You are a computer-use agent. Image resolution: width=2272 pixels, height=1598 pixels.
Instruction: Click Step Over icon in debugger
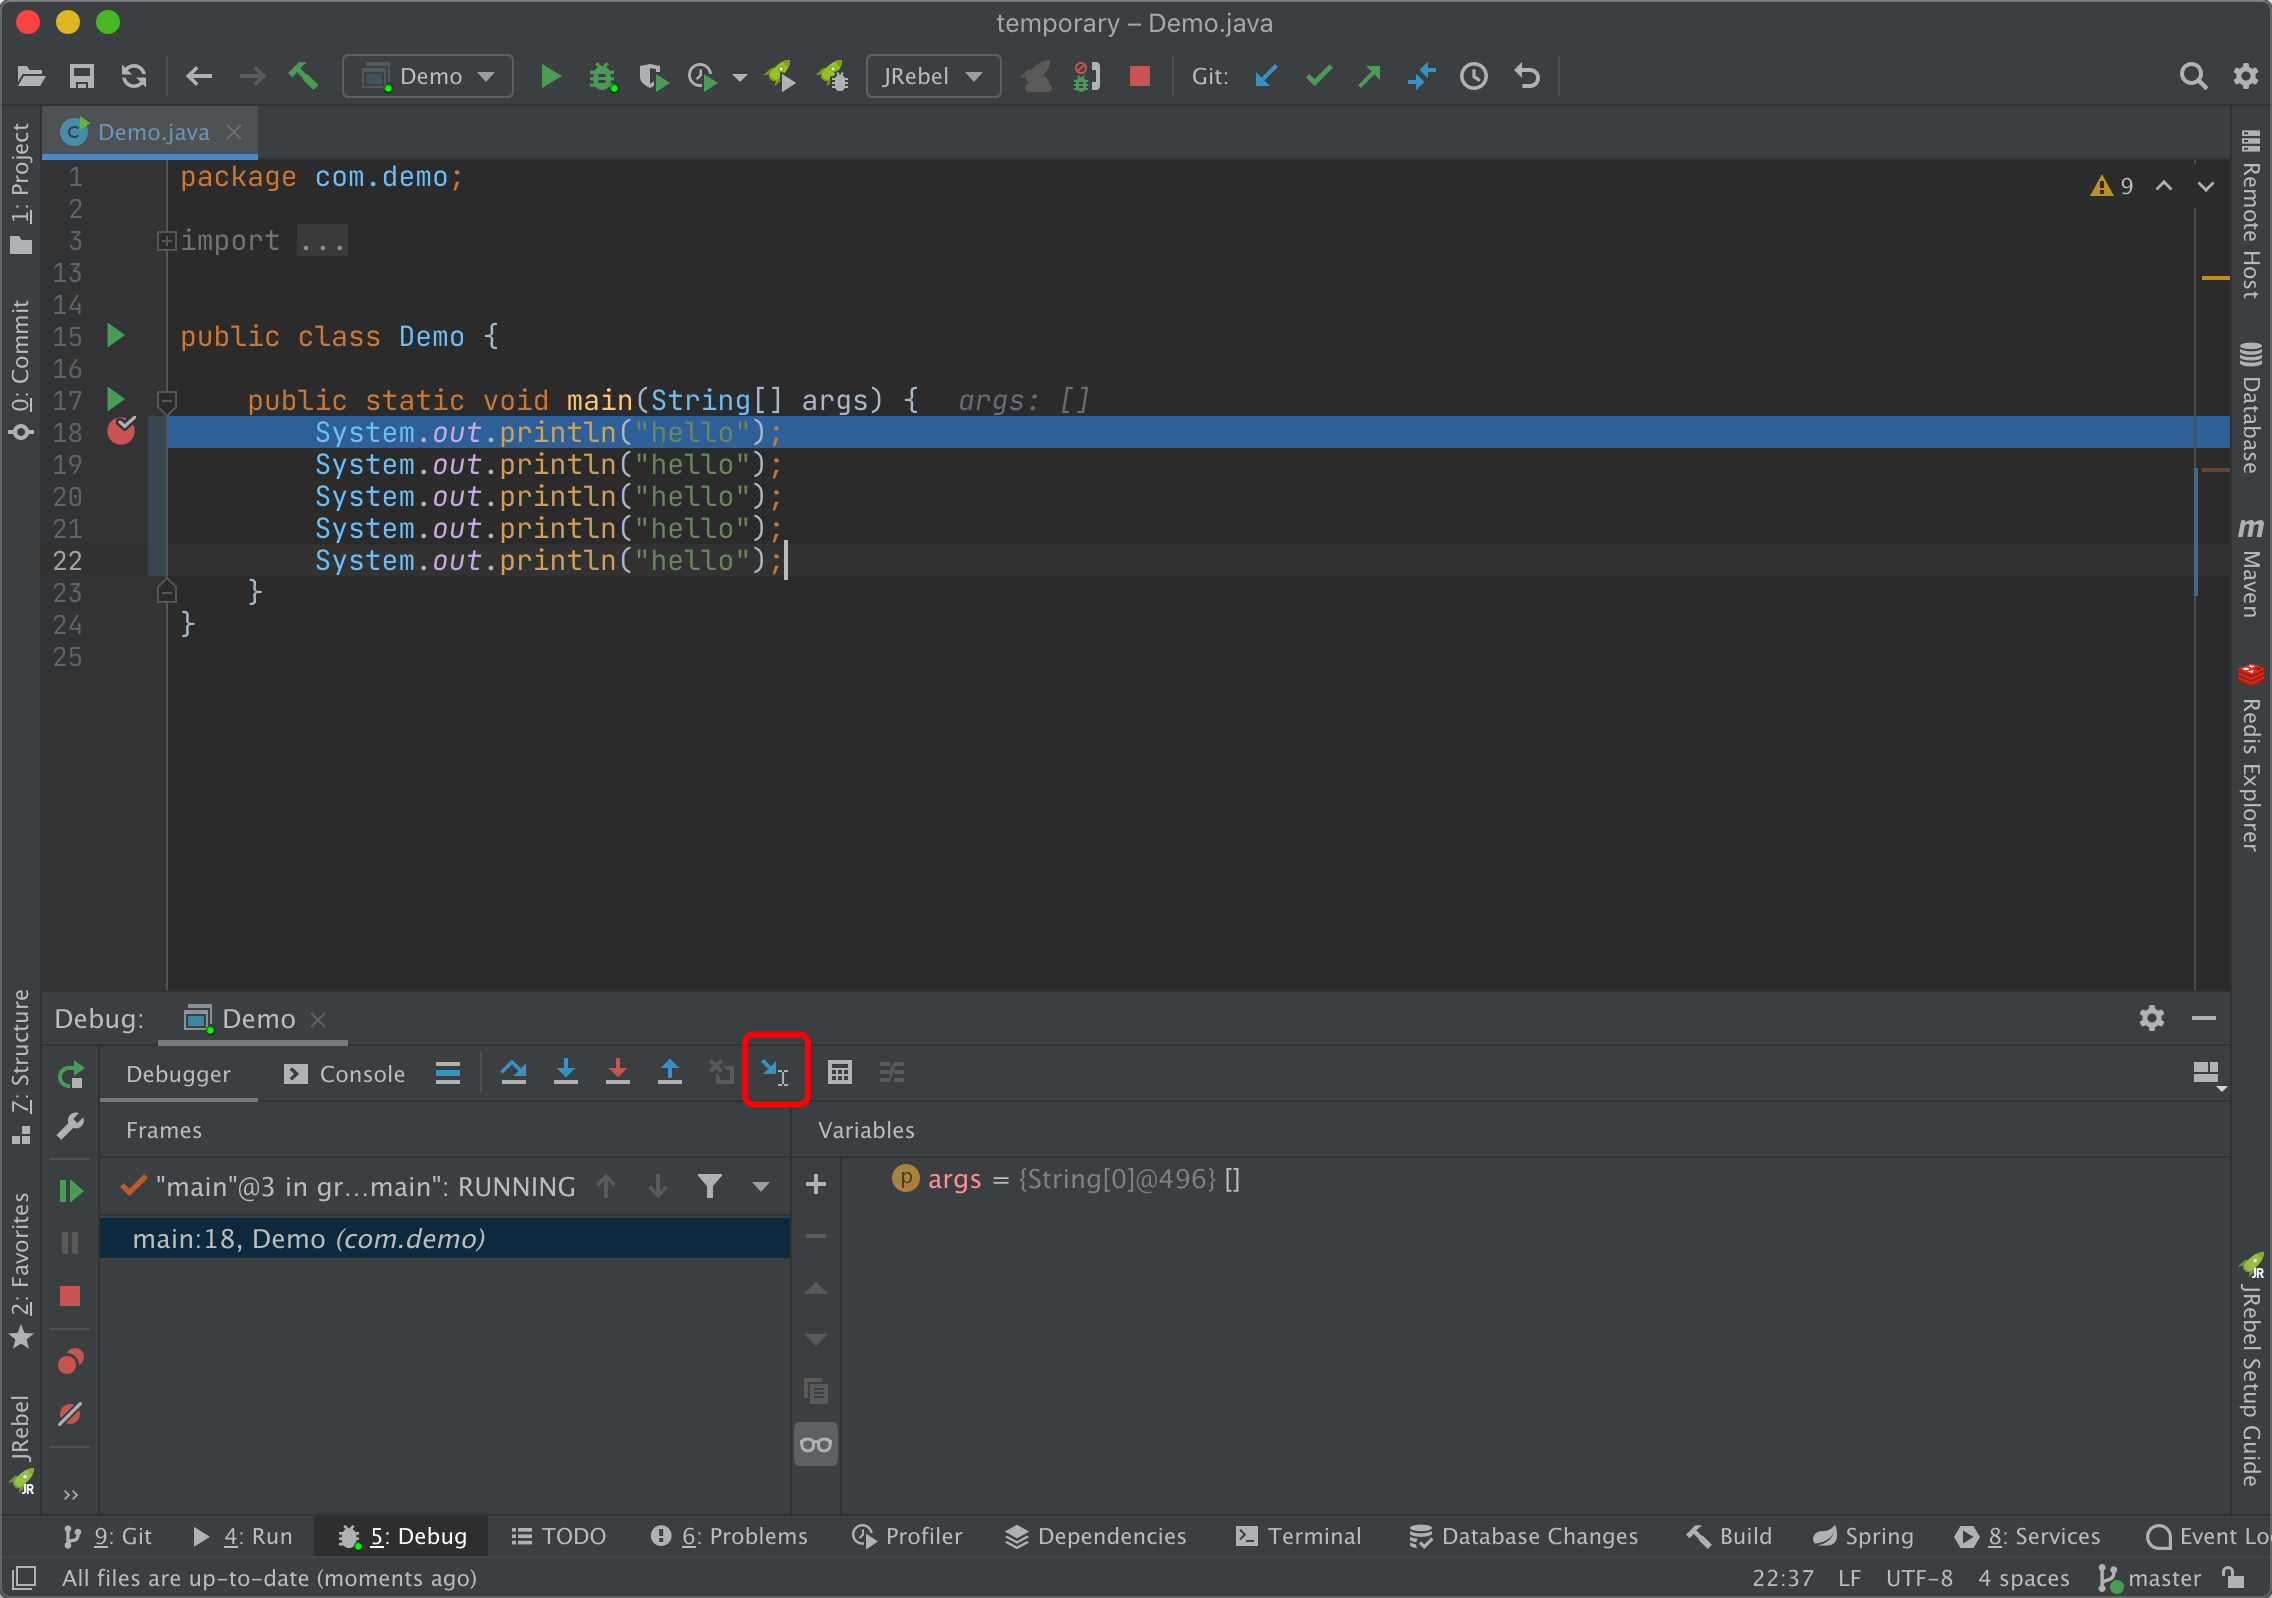pyautogui.click(x=514, y=1072)
